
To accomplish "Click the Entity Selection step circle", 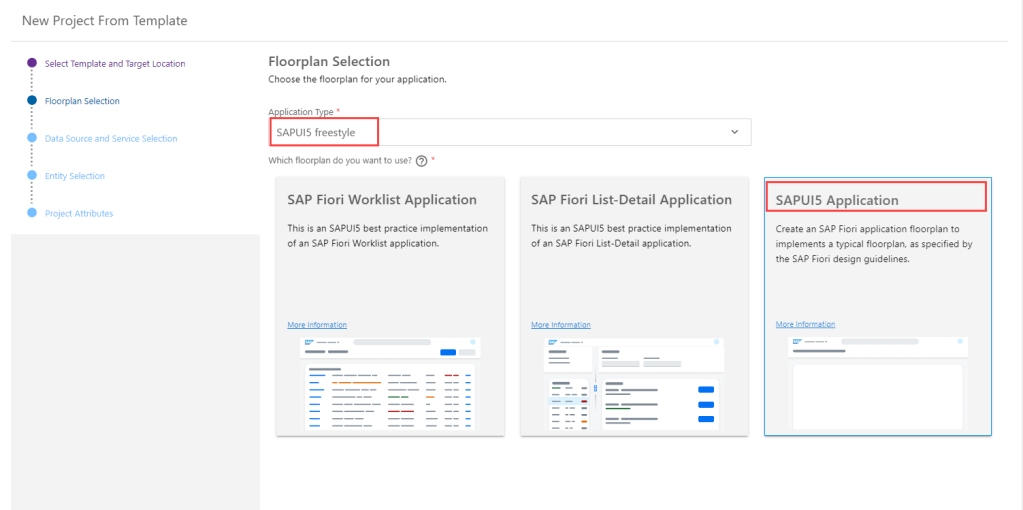I will 32,176.
